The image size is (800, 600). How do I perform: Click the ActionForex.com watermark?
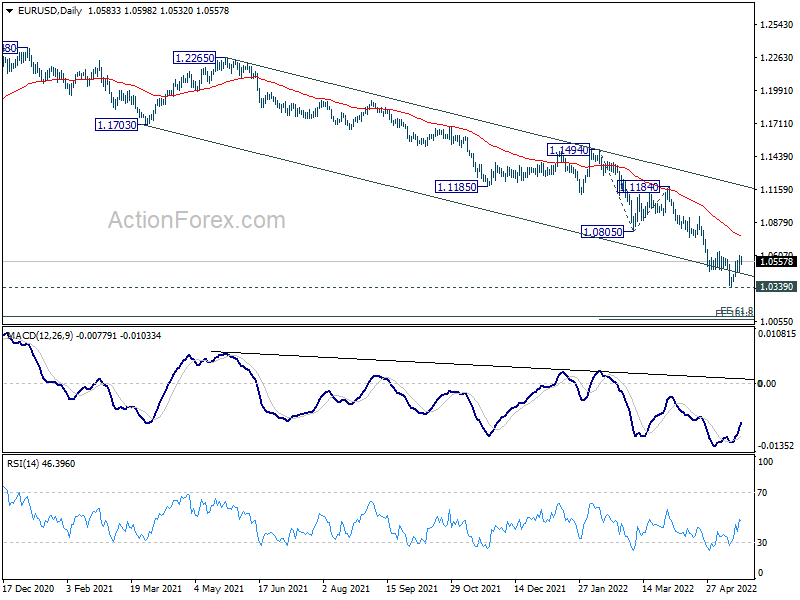pos(197,220)
